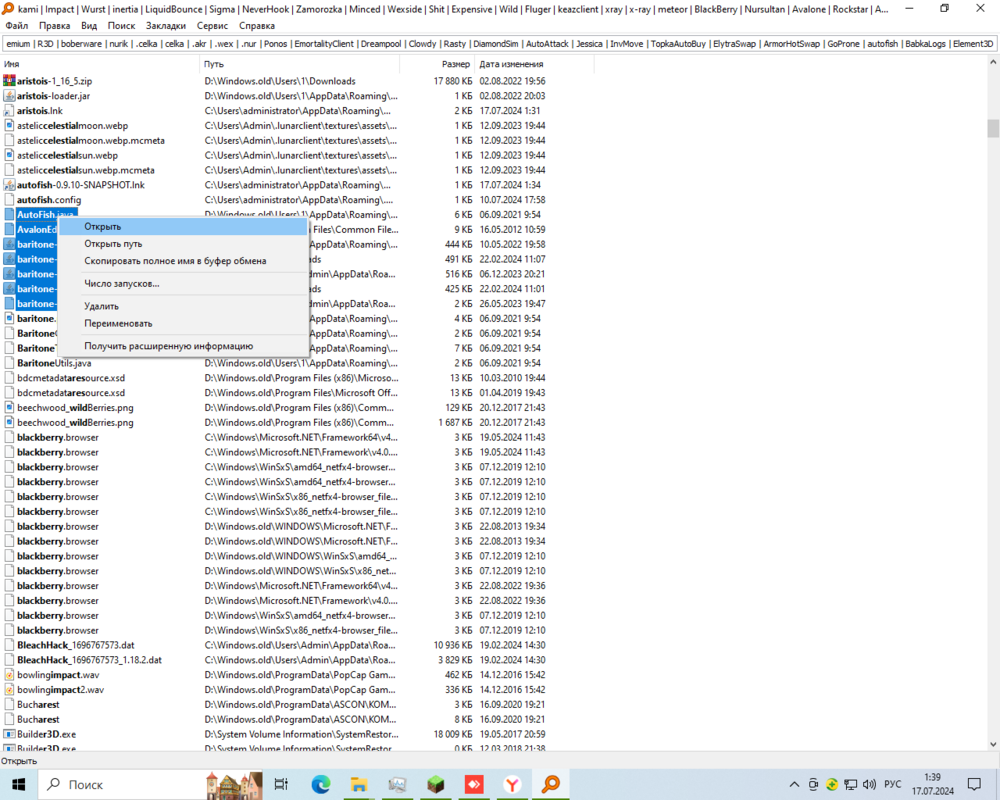This screenshot has height=800, width=1000.
Task: Show hidden system tray icons
Action: pyautogui.click(x=794, y=785)
